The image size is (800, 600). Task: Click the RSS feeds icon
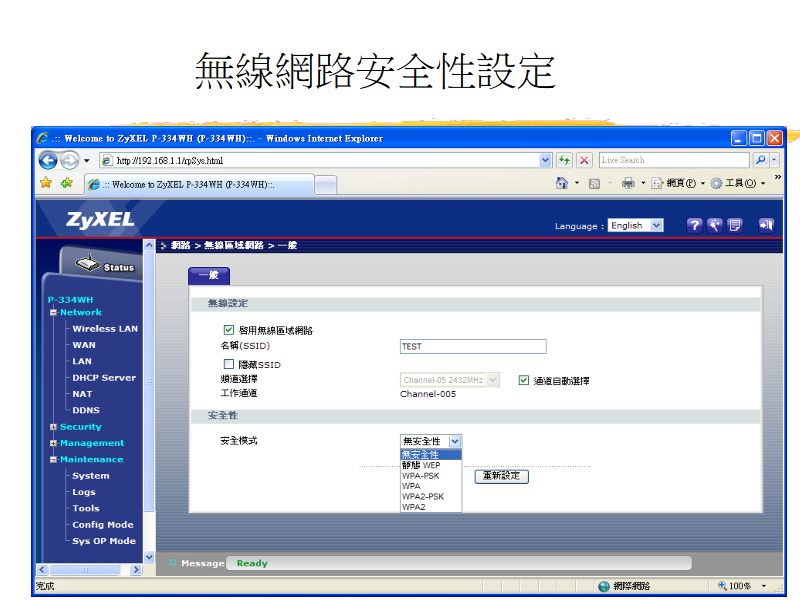(x=594, y=184)
